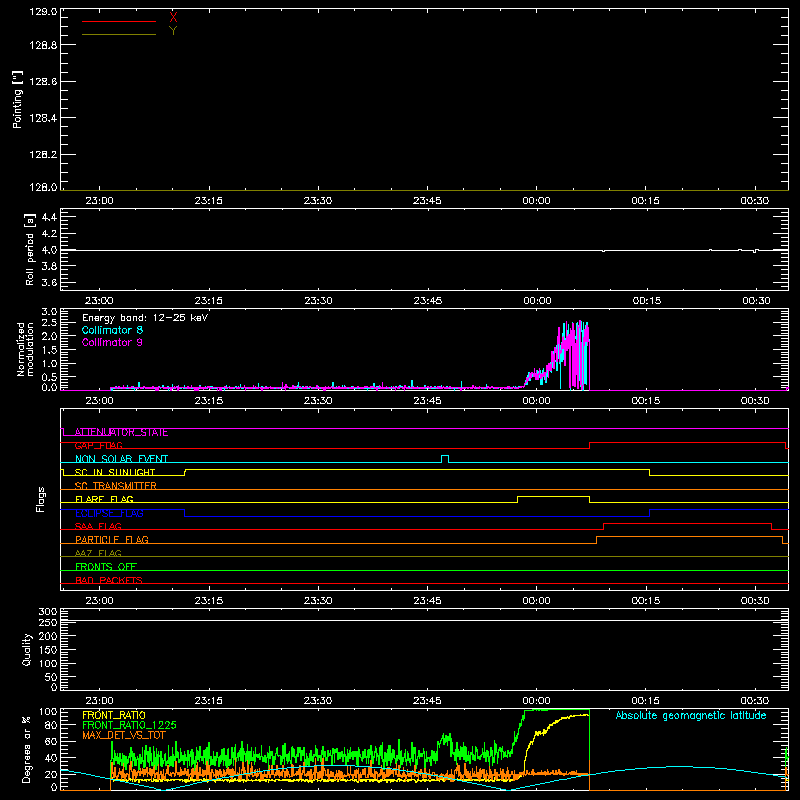Click the 'Absolute geomagnetic latitude' legend text
This screenshot has height=800, width=800.
point(691,716)
